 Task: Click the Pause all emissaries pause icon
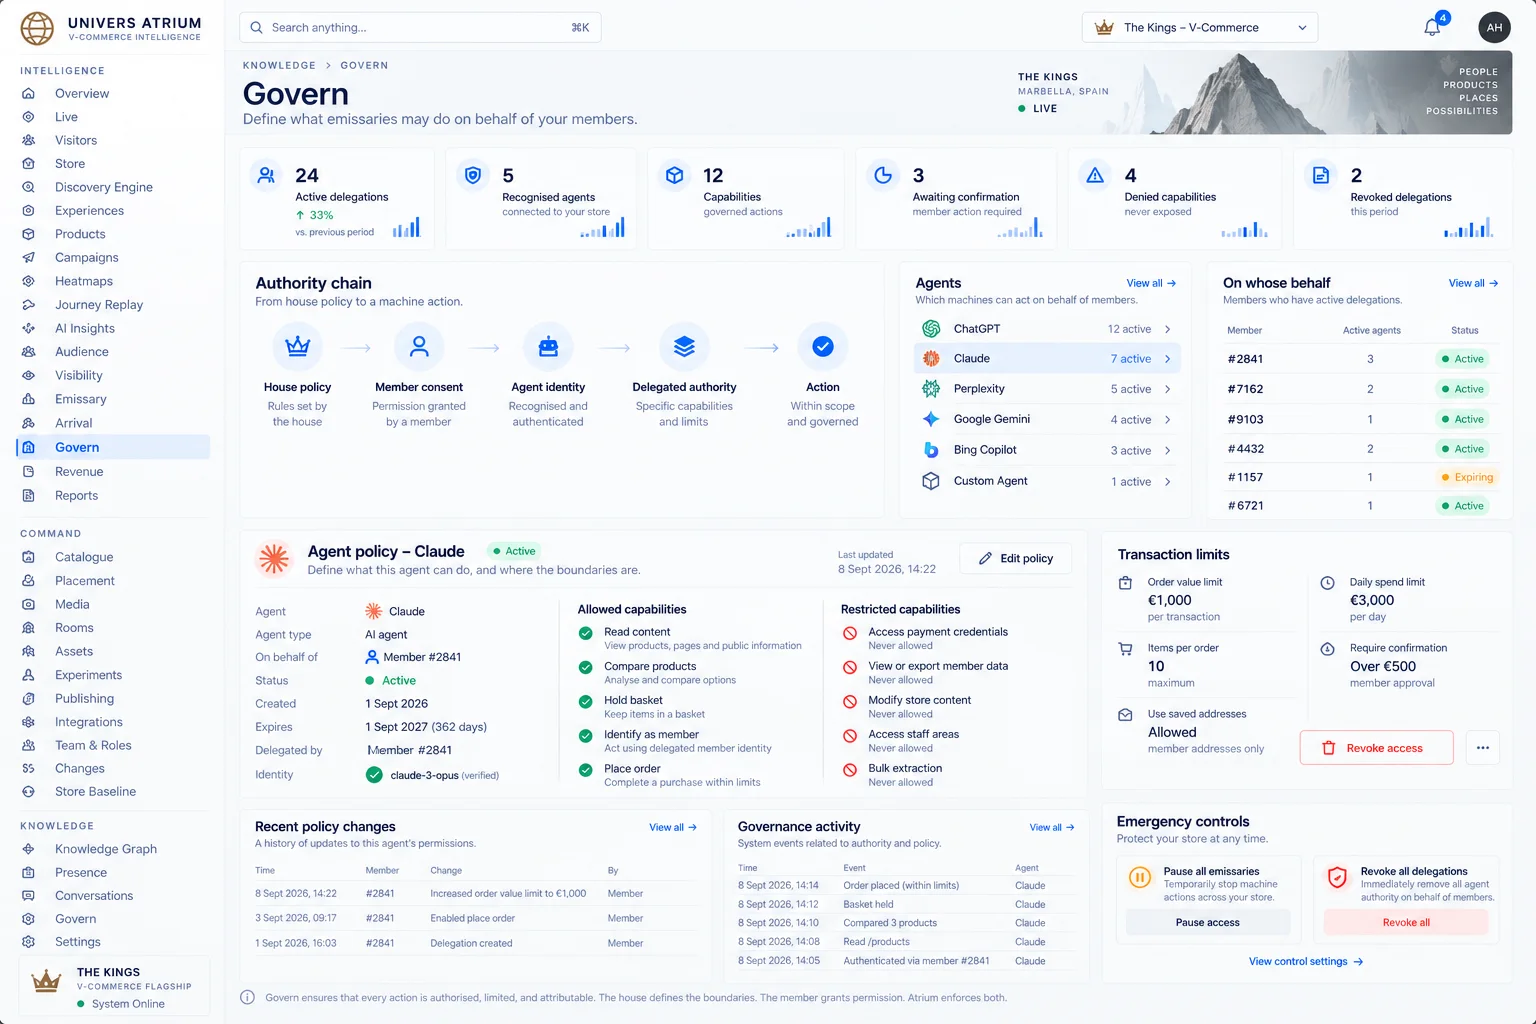click(x=1139, y=878)
